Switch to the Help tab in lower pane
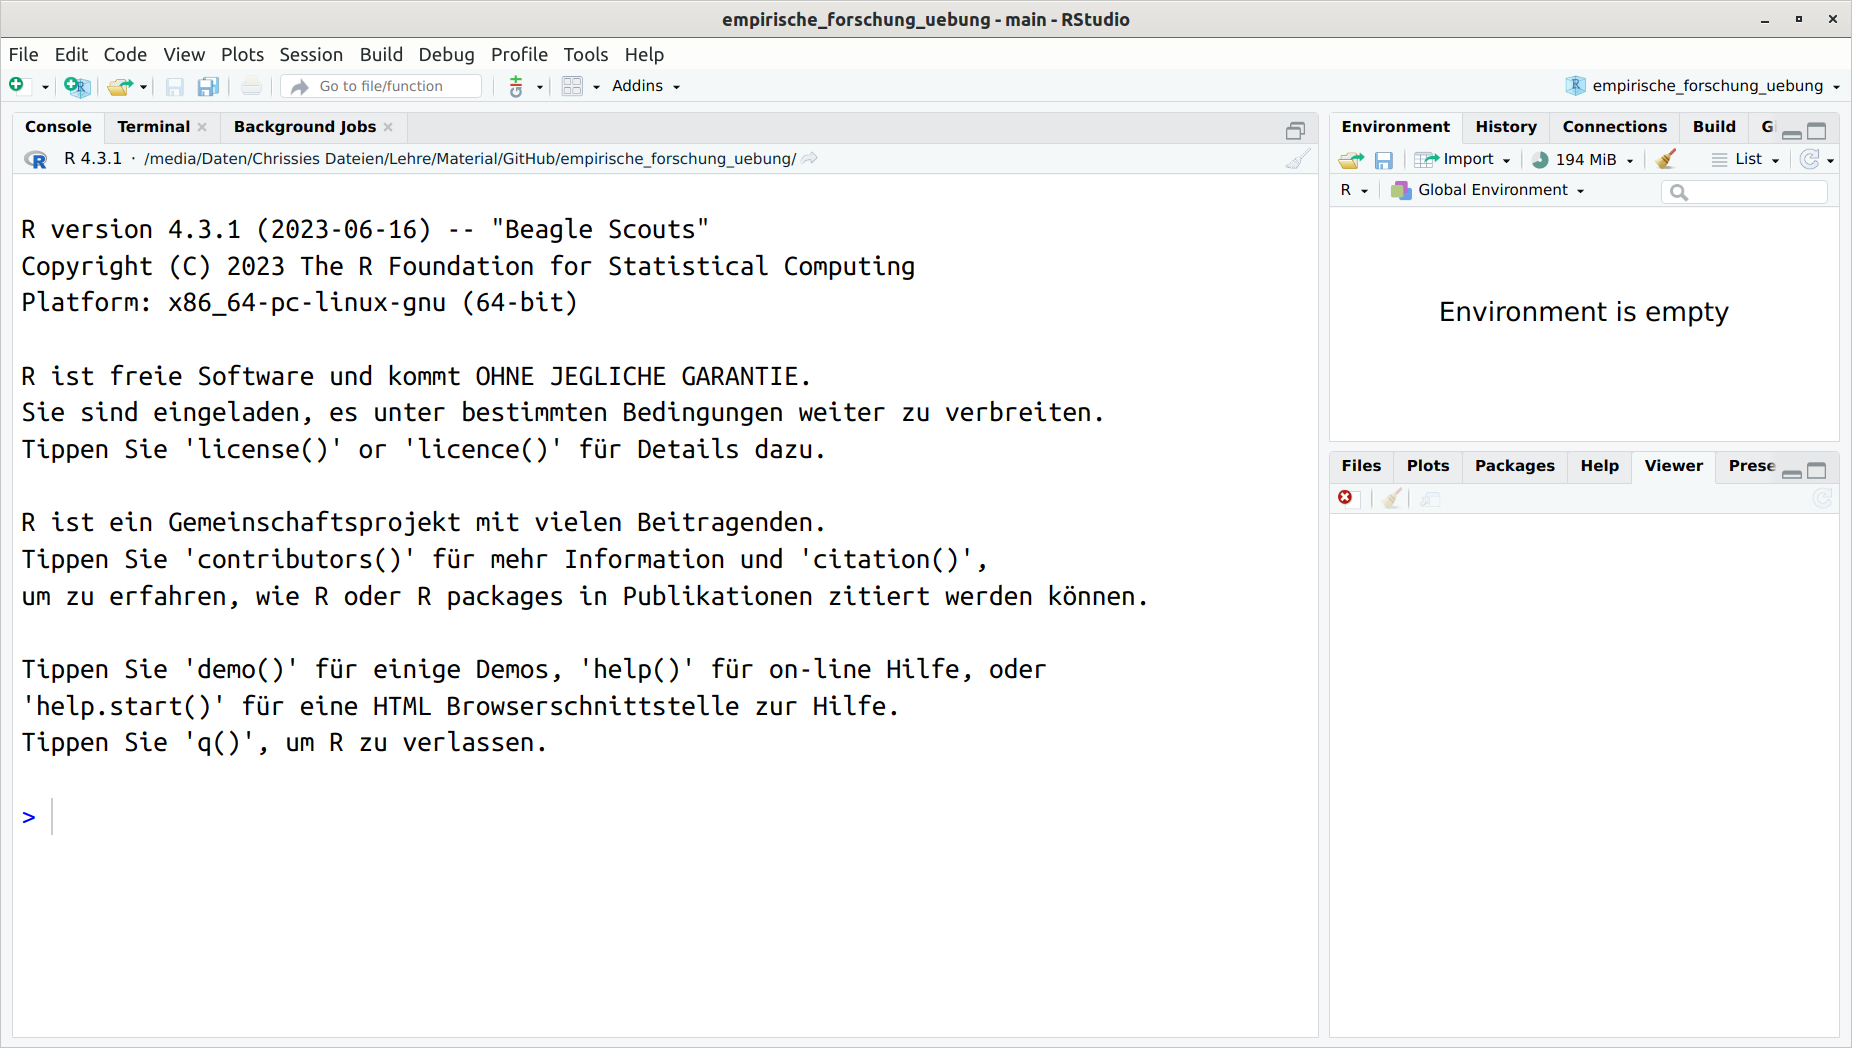The image size is (1852, 1048). coord(1599,466)
